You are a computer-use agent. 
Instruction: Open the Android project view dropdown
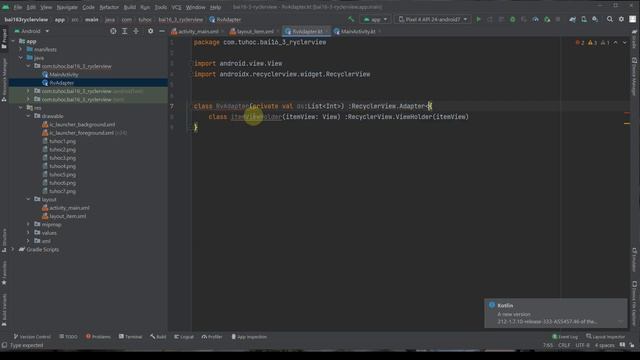tap(31, 31)
